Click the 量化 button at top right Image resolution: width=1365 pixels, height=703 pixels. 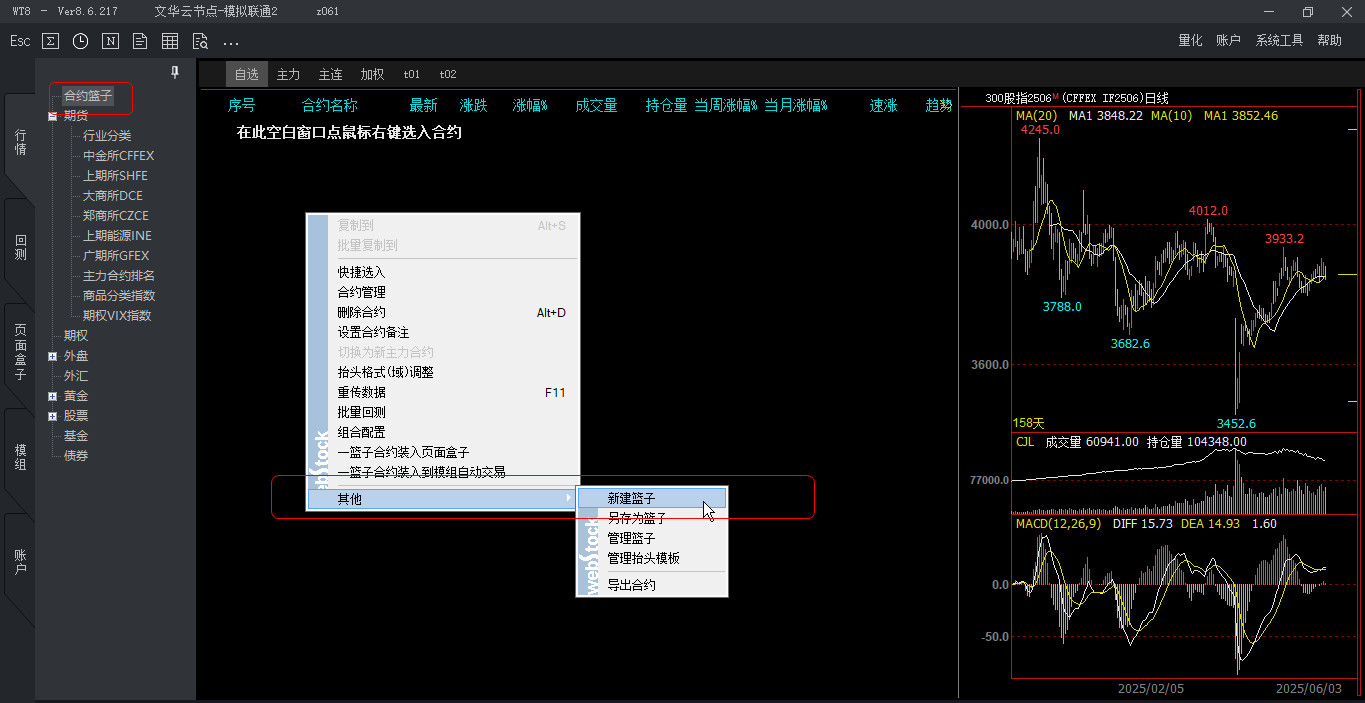[1190, 41]
